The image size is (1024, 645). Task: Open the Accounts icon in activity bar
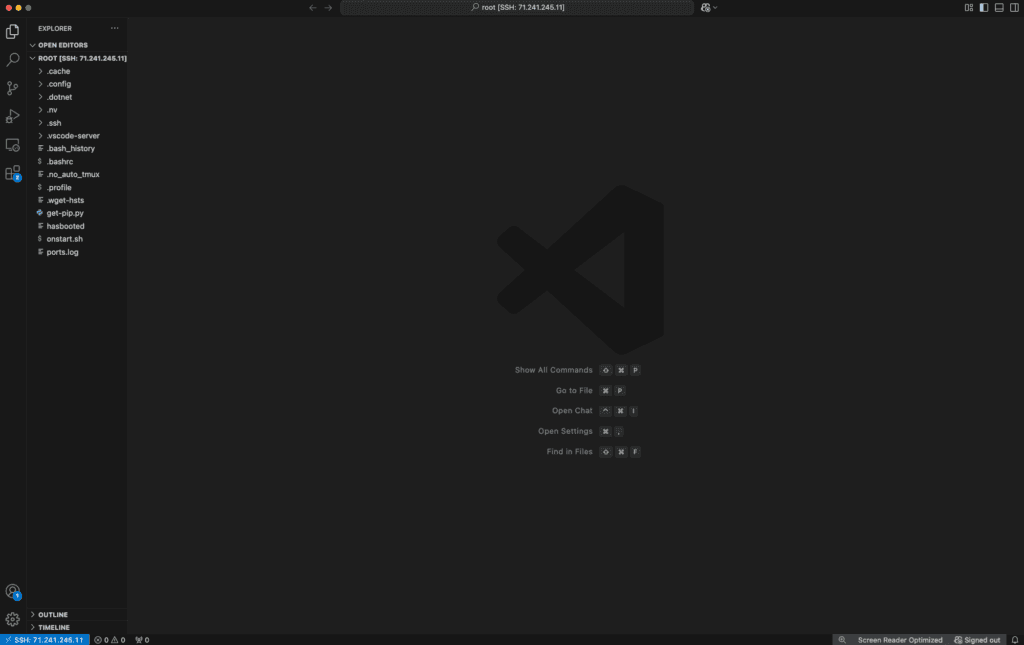point(12,591)
